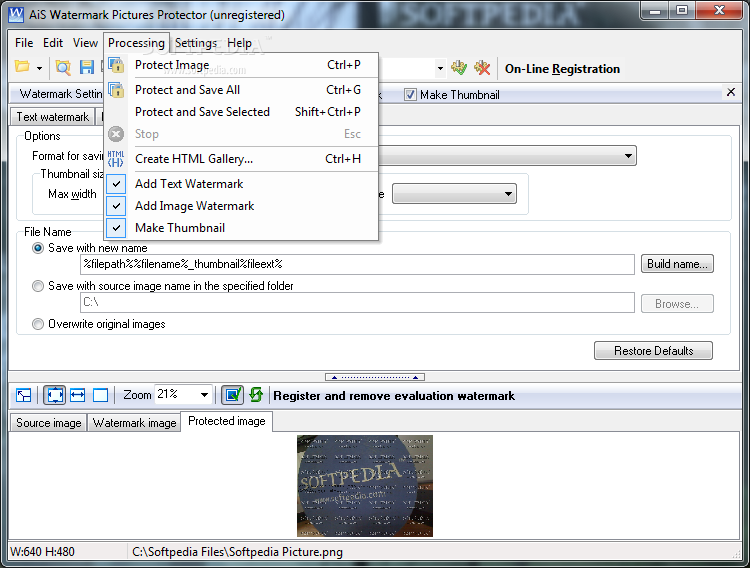Open the View menu
The image size is (750, 568).
coord(85,43)
